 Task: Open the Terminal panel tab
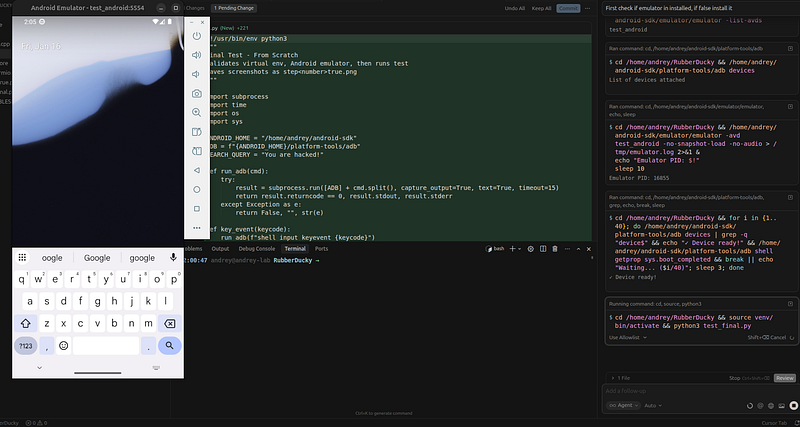295,249
